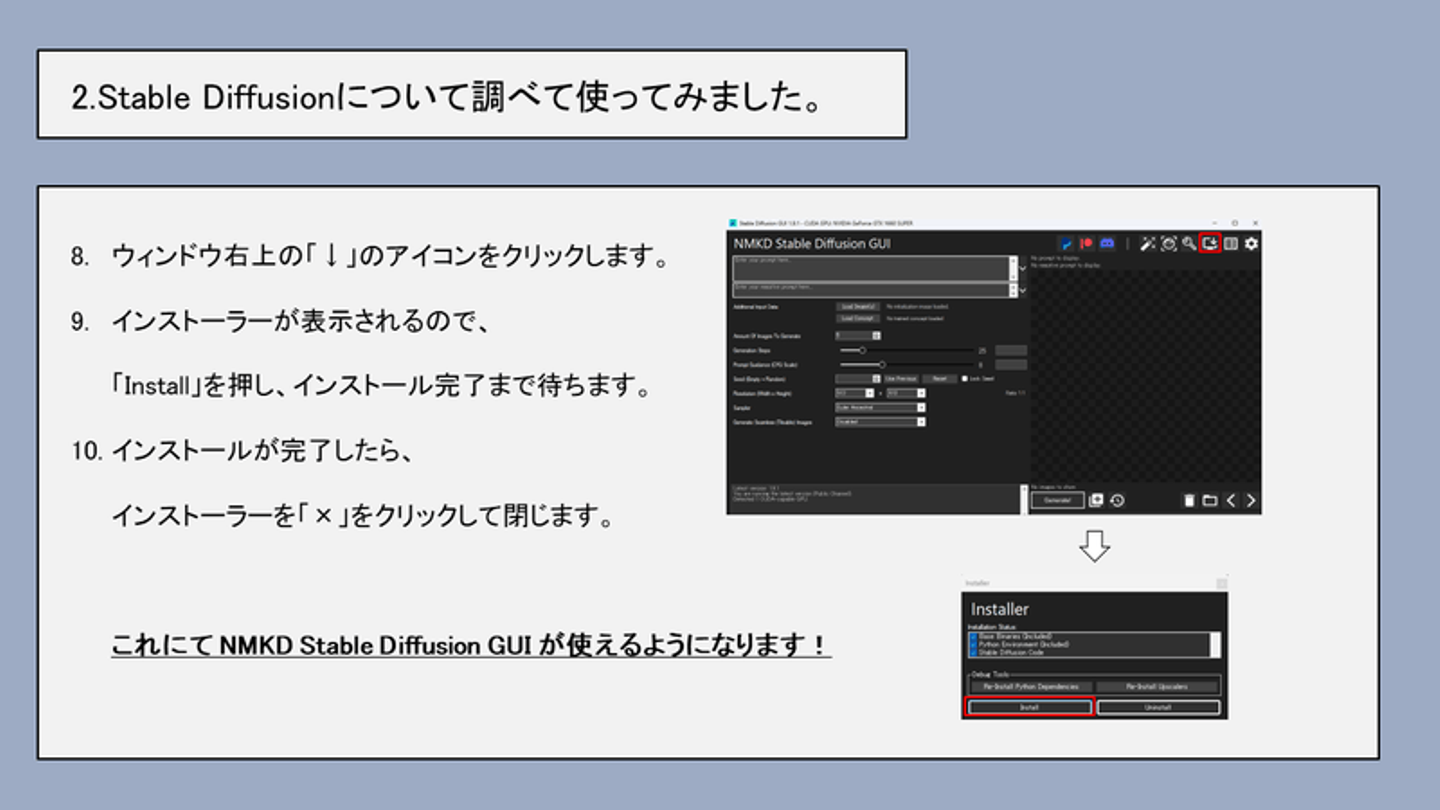The height and width of the screenshot is (810, 1440).
Task: Close the Installer window
Action: click(1221, 583)
